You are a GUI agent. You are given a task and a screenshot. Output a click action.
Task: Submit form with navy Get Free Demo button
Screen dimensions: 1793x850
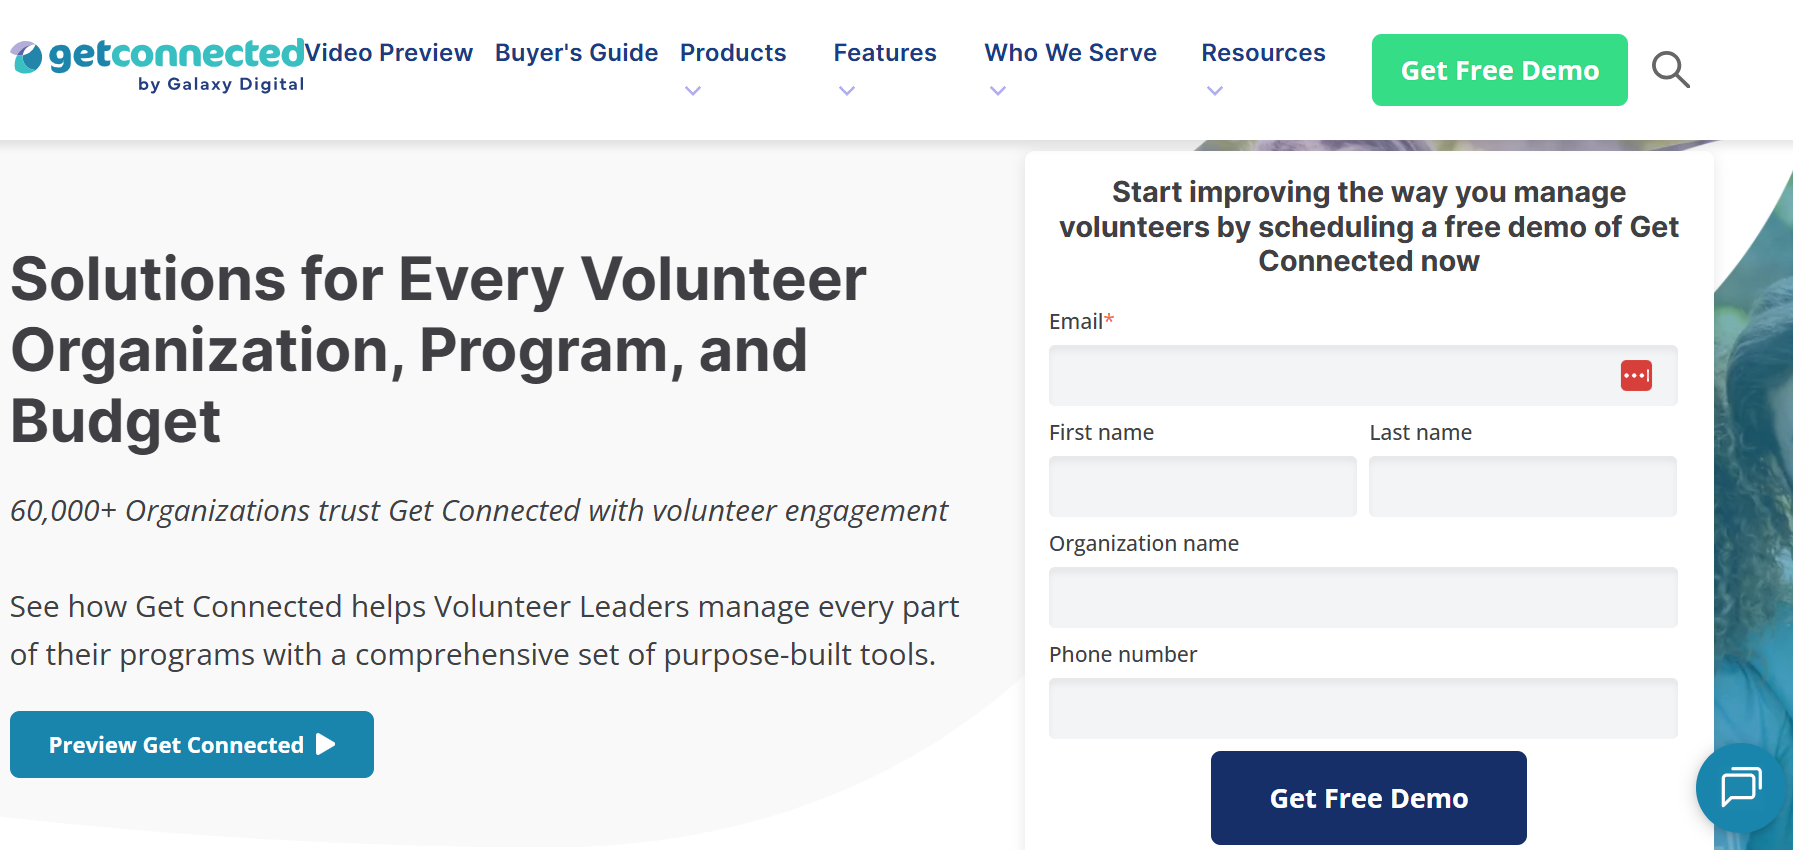tap(1368, 798)
